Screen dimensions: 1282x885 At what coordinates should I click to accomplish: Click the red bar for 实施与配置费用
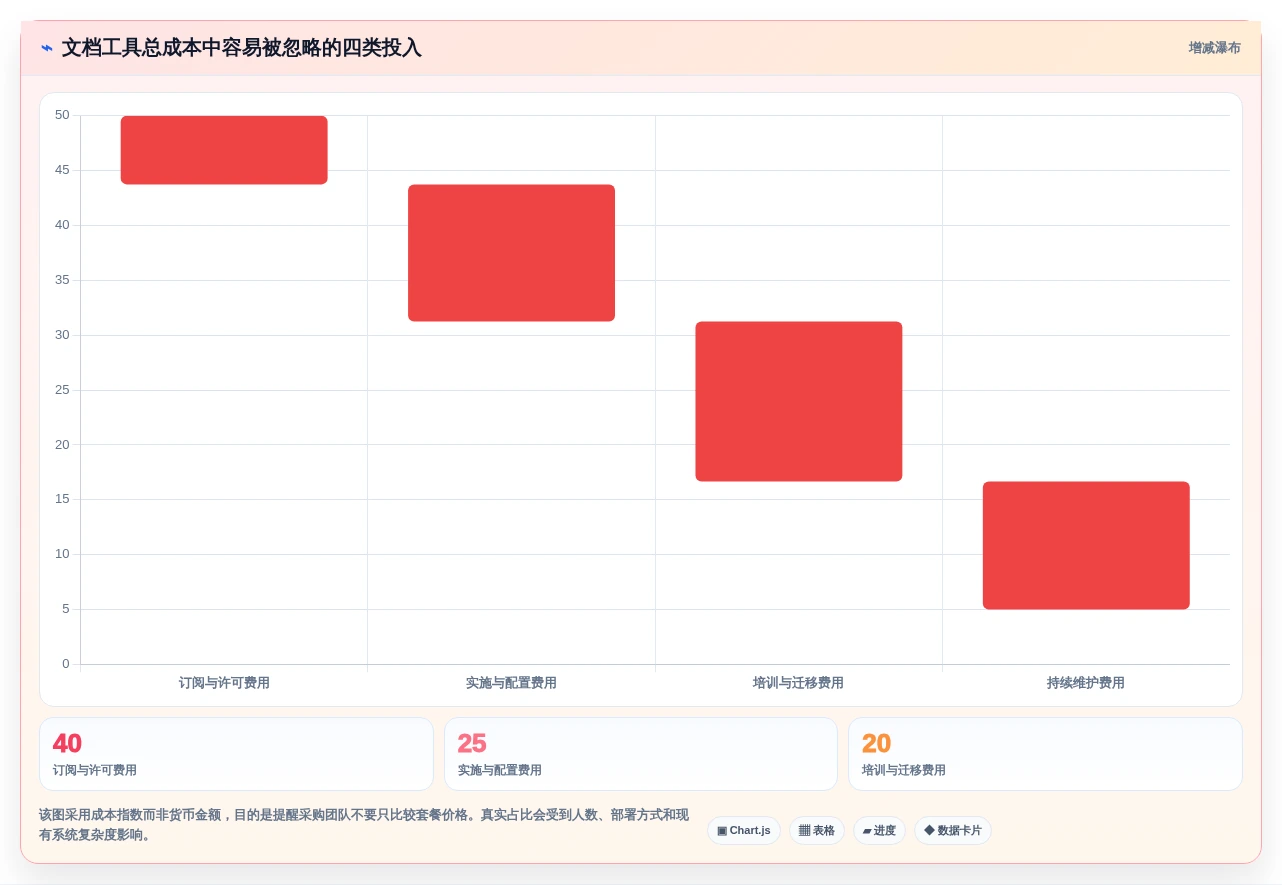pyautogui.click(x=511, y=253)
